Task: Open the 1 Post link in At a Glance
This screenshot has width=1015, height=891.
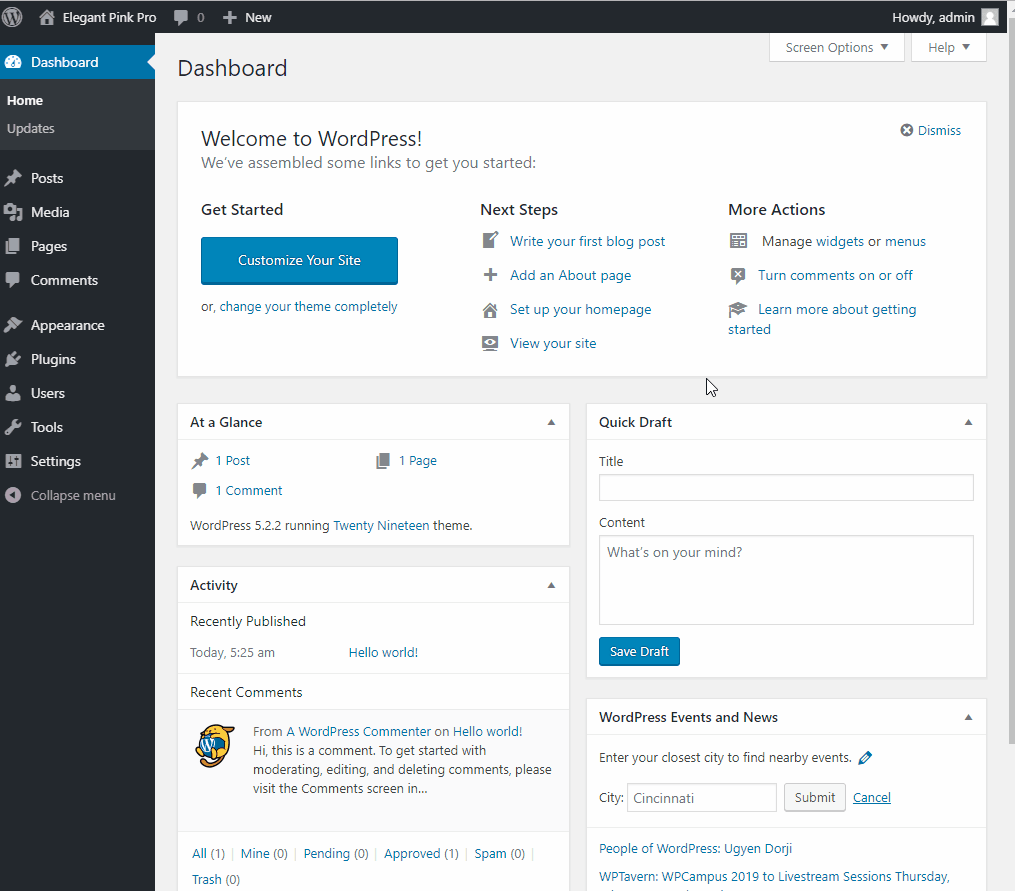Action: (232, 460)
